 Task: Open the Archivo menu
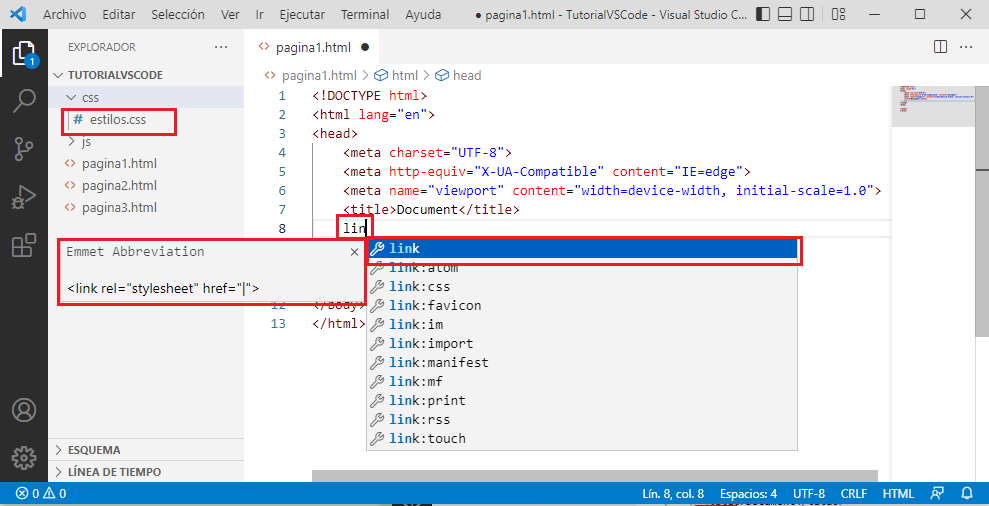tap(64, 14)
